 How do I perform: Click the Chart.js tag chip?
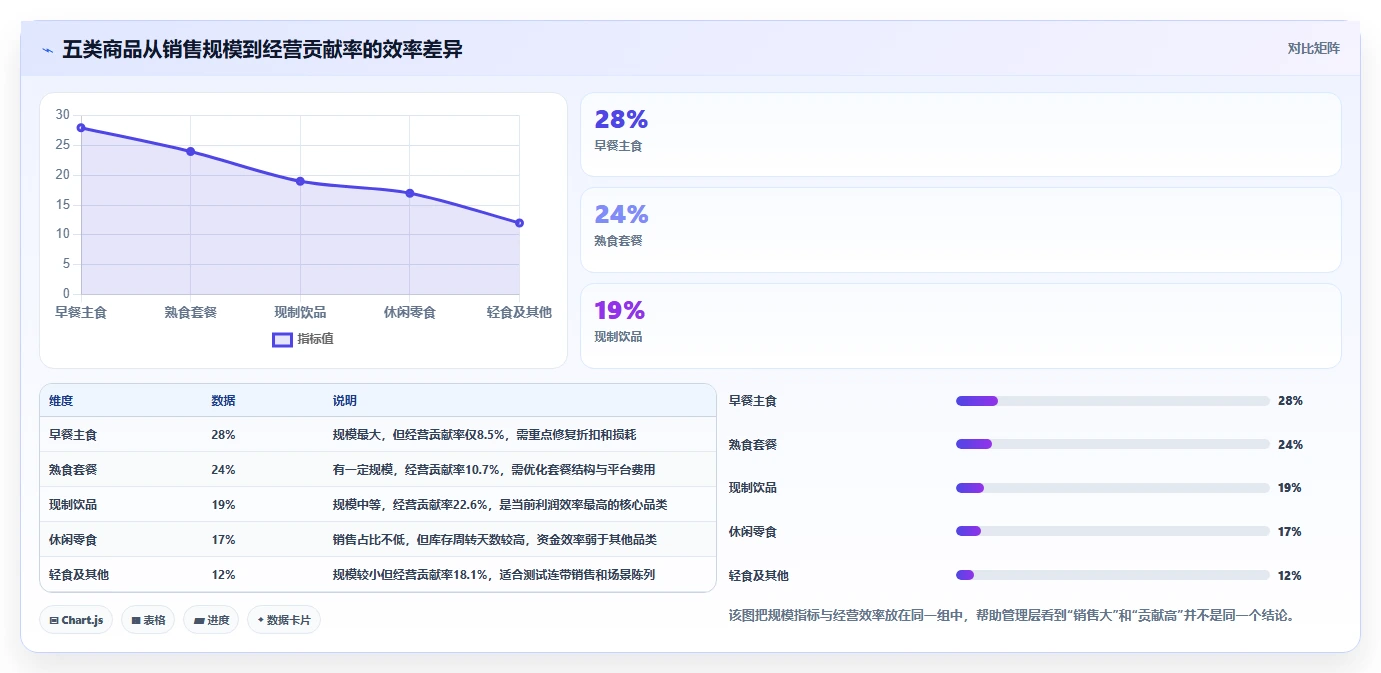77,620
